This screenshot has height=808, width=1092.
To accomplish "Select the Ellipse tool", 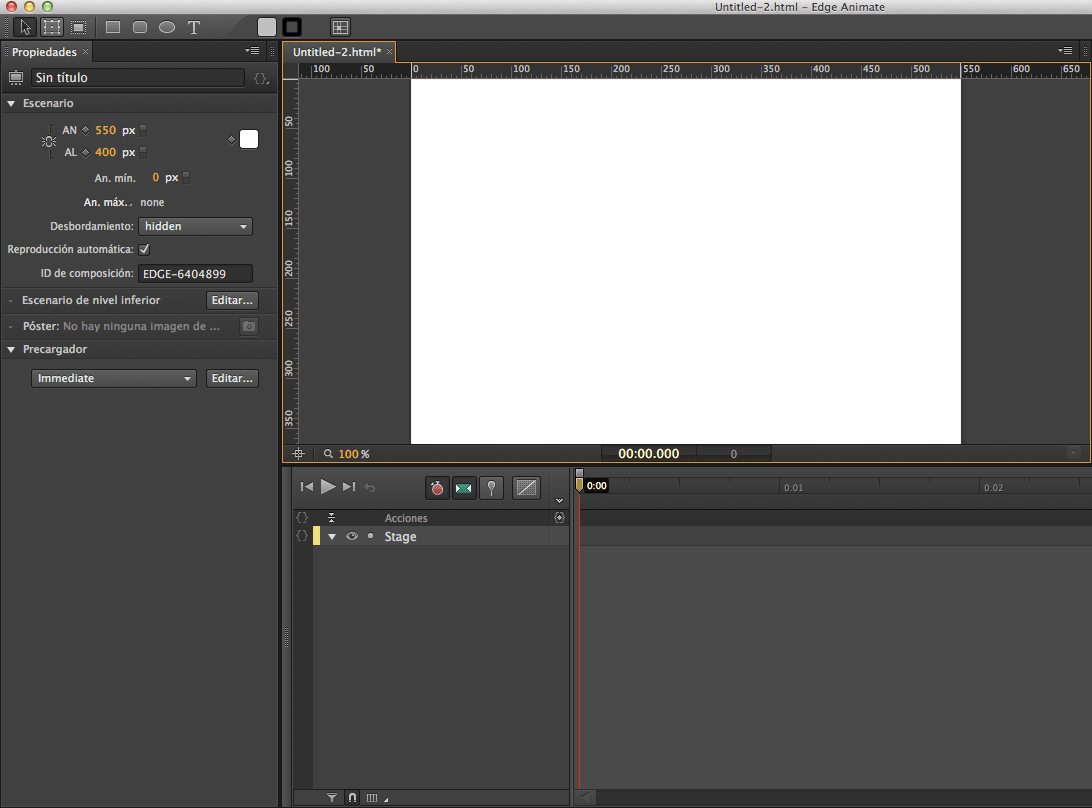I will pyautogui.click(x=167, y=27).
